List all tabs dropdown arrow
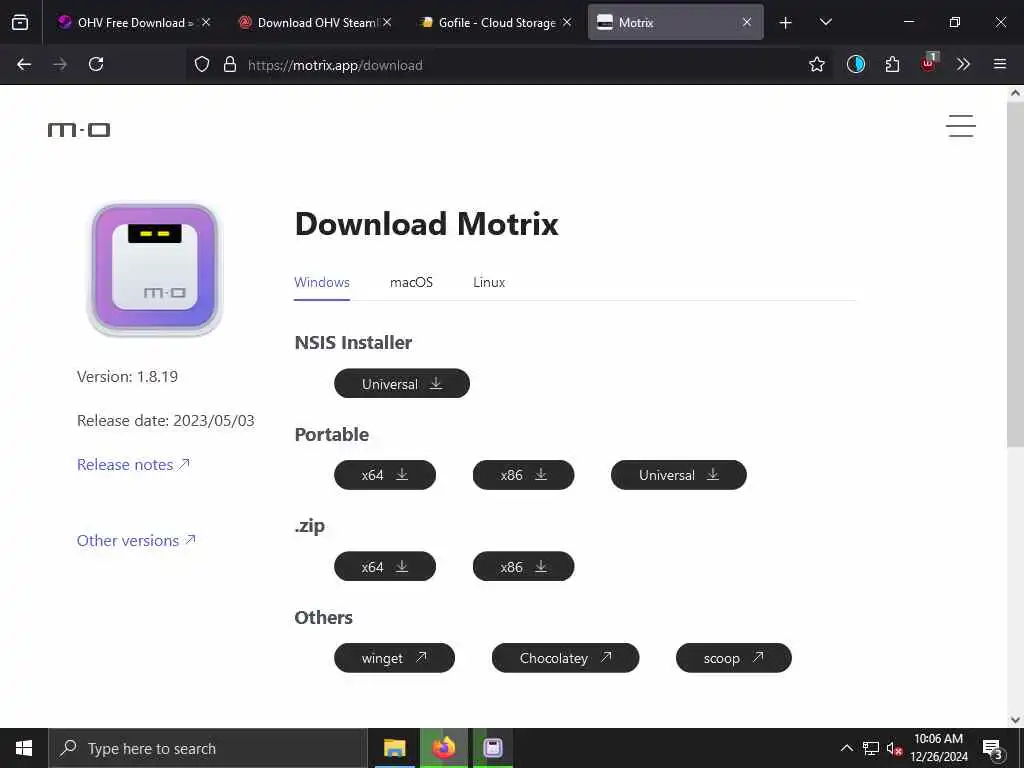The height and width of the screenshot is (768, 1024). pyautogui.click(x=825, y=22)
